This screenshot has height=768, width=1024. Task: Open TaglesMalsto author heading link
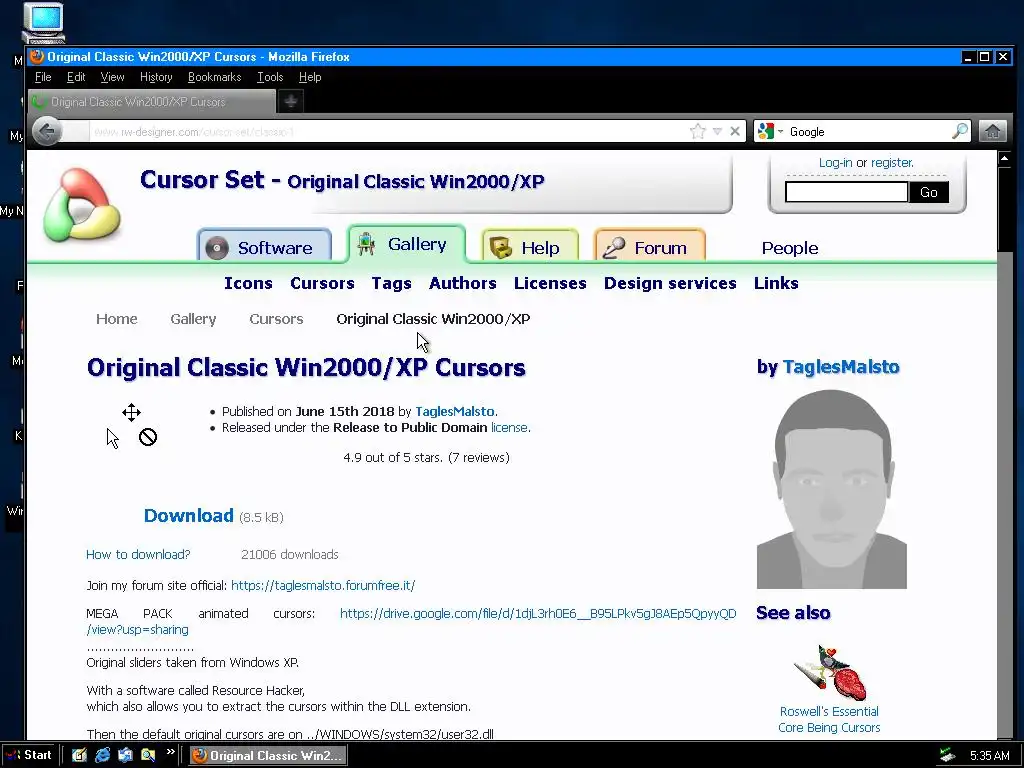click(x=841, y=367)
